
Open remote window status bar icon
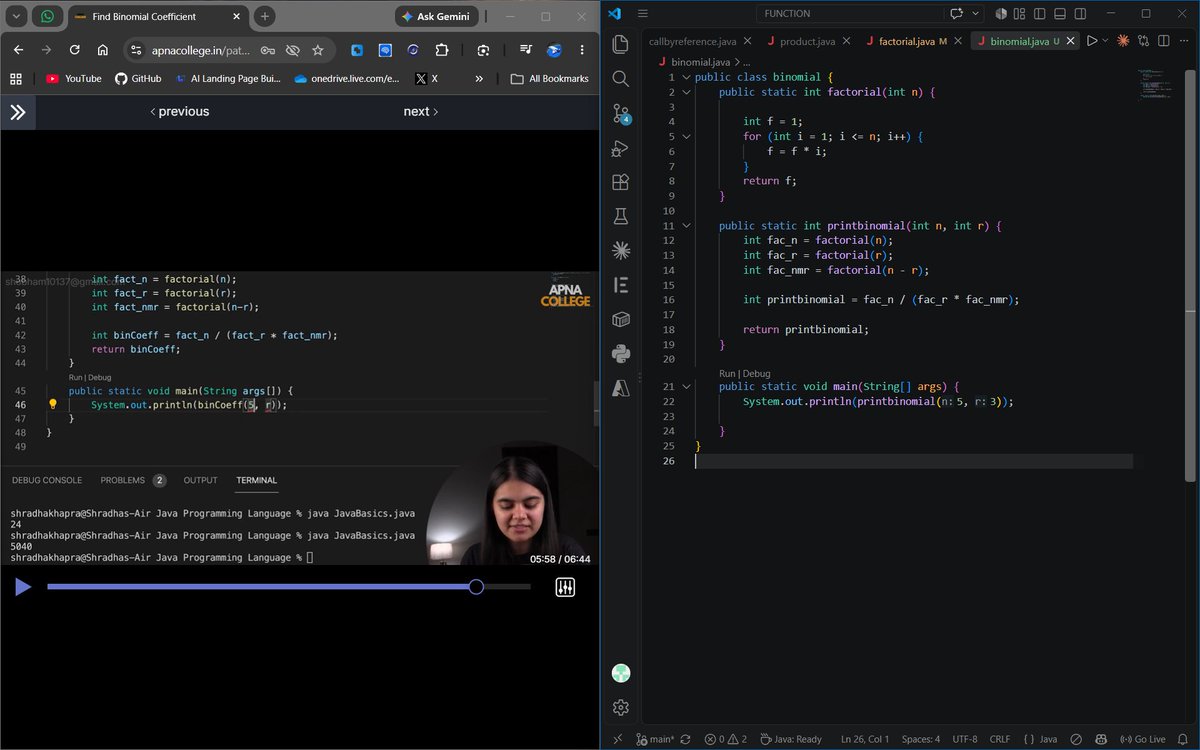[617, 739]
